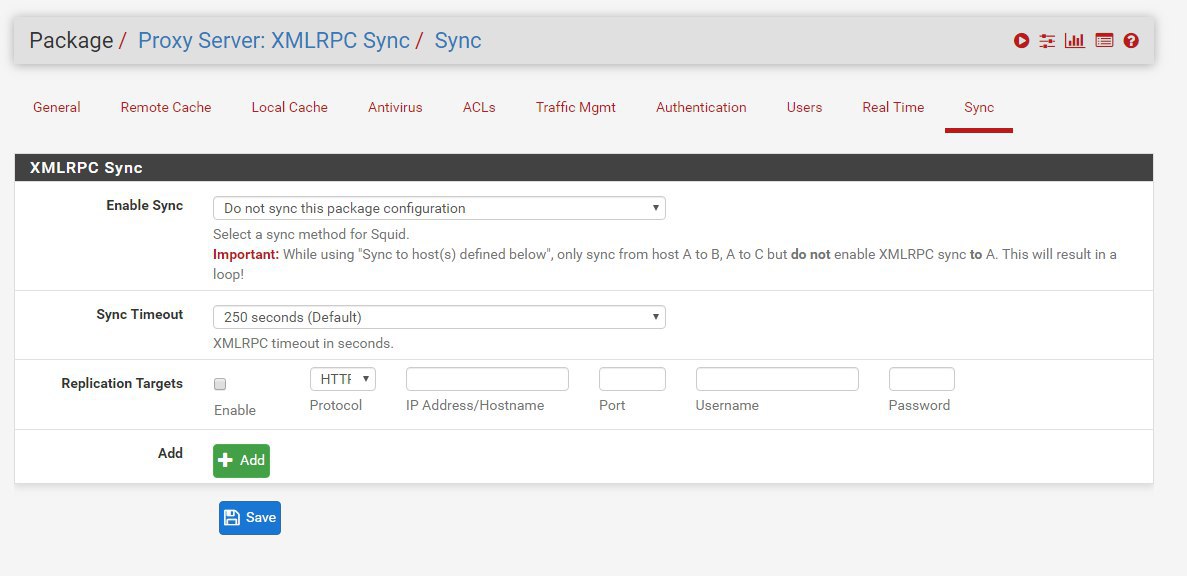
Task: Switch to the Authentication tab
Action: point(701,107)
